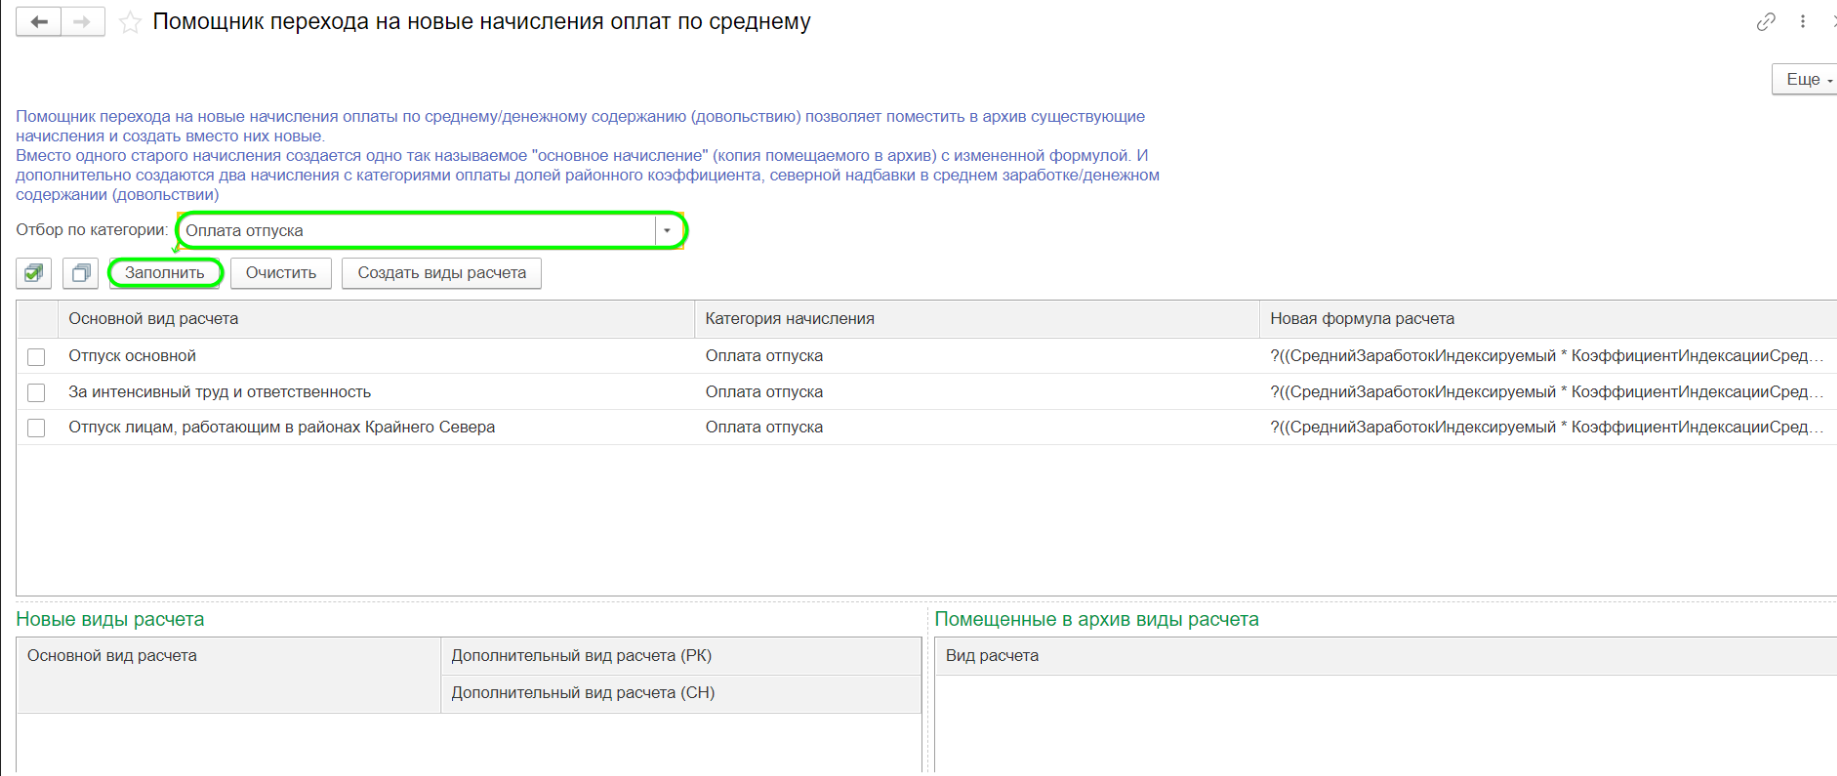The image size is (1837, 776).
Task: Select the Отпуск основной row name
Action: 132,356
